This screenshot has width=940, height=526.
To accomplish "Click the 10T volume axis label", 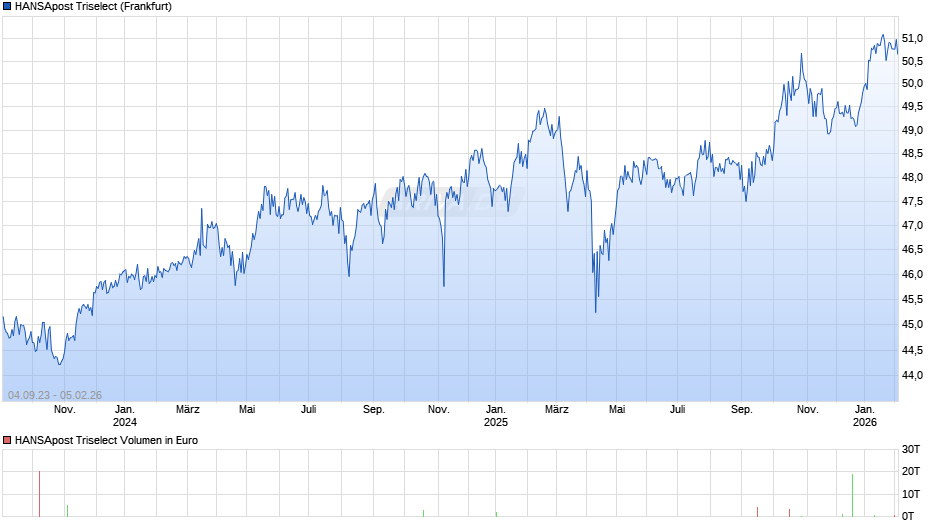I will point(911,494).
